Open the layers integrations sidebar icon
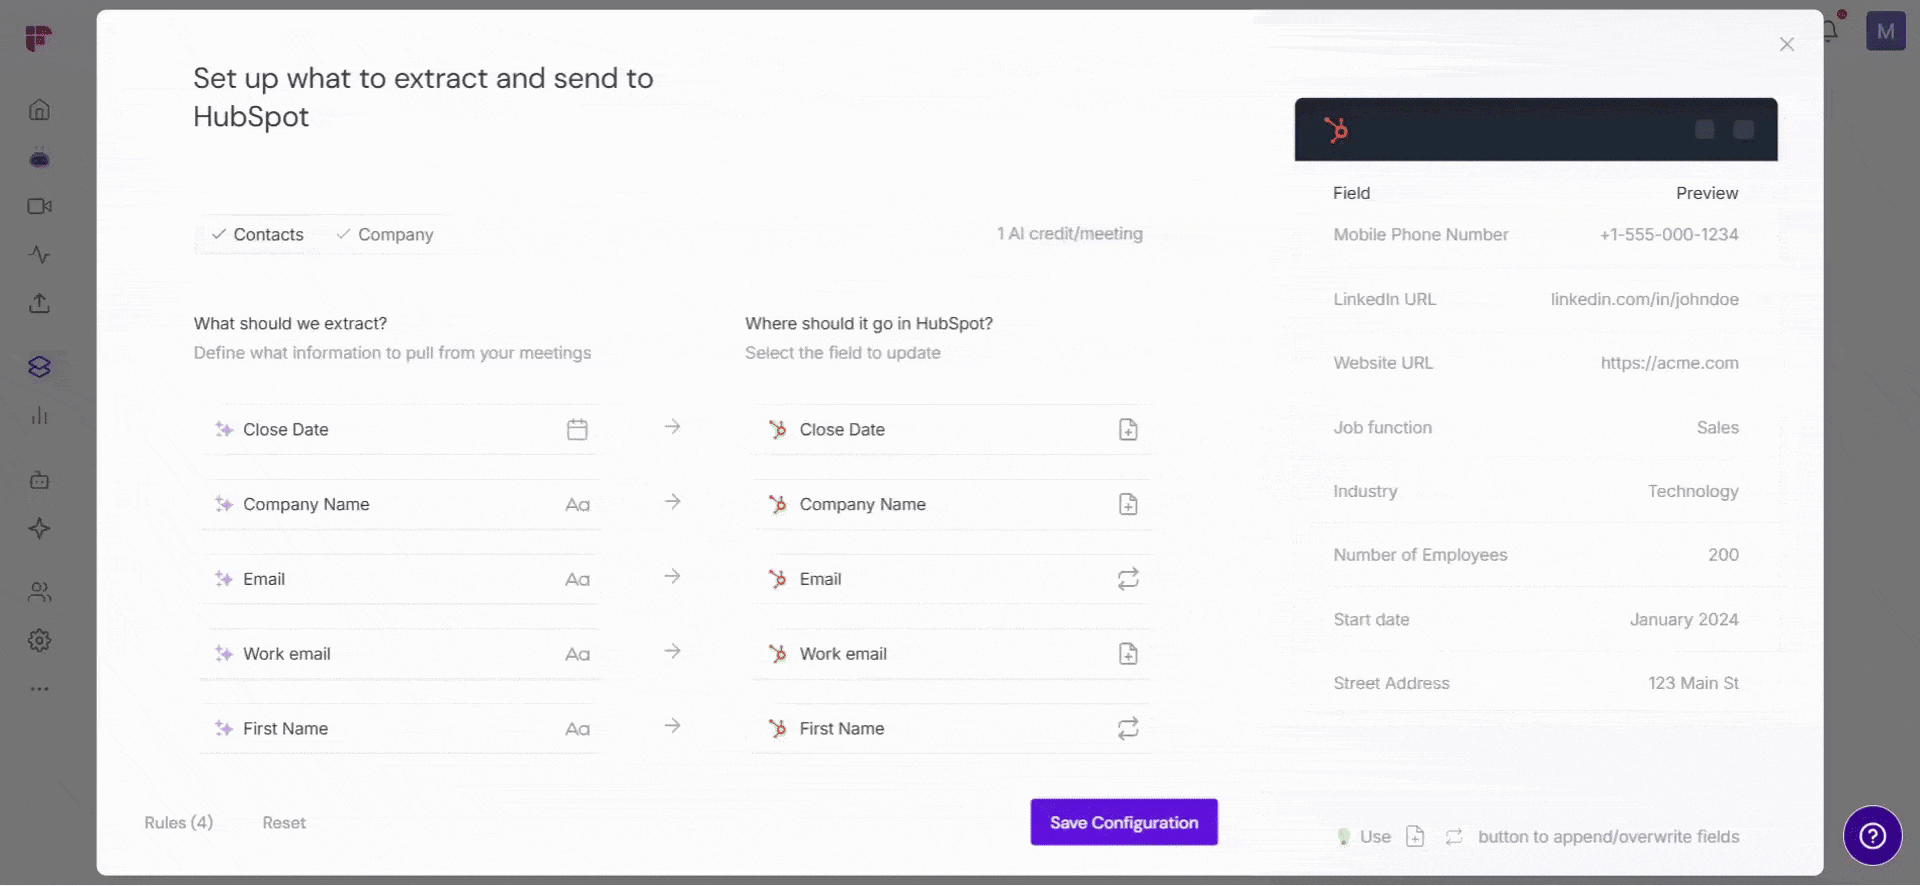 [x=39, y=367]
